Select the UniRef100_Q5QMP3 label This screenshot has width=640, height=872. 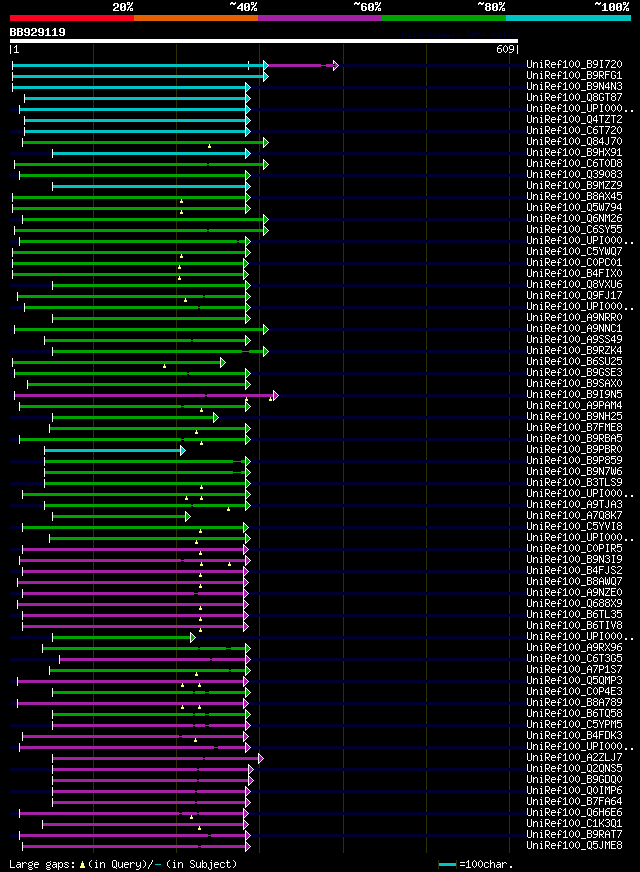tap(574, 681)
